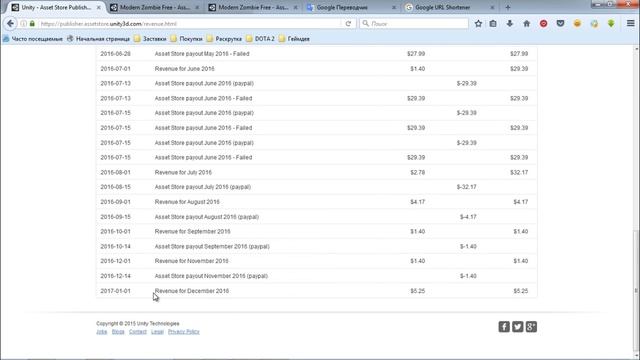Switch to first Modern Zombie Free tab
This screenshot has height=360, width=640.
click(x=155, y=7)
